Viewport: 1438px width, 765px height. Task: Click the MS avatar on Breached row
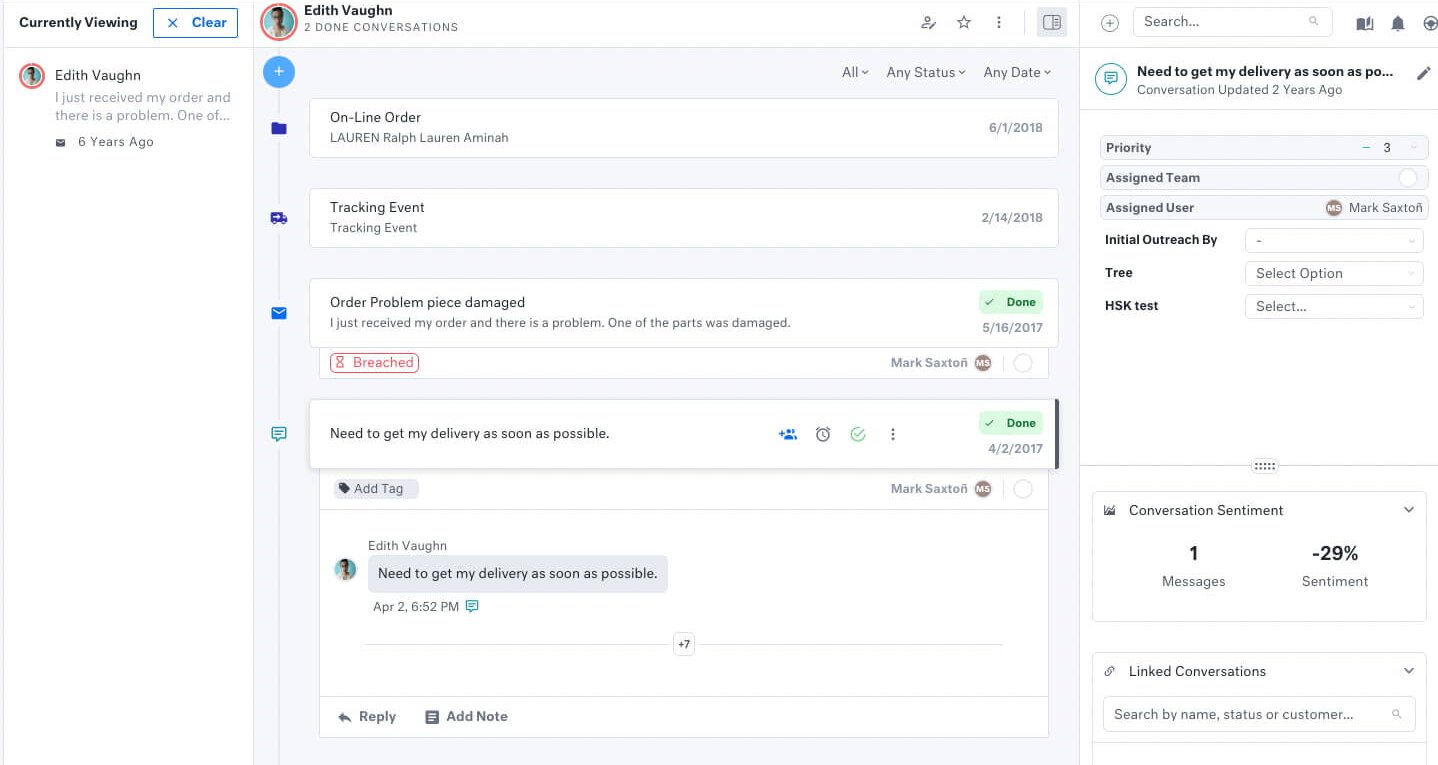pos(983,363)
